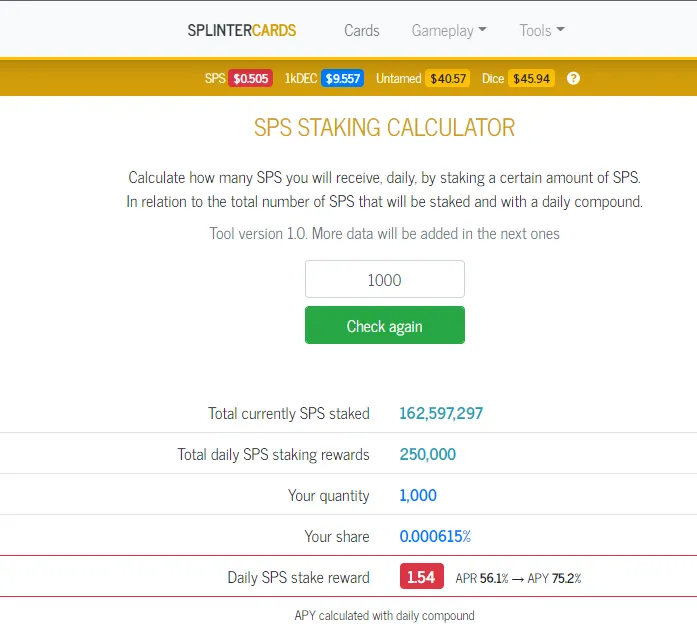The height and width of the screenshot is (632, 697).
Task: Focus the SPS amount input field
Action: click(x=385, y=280)
